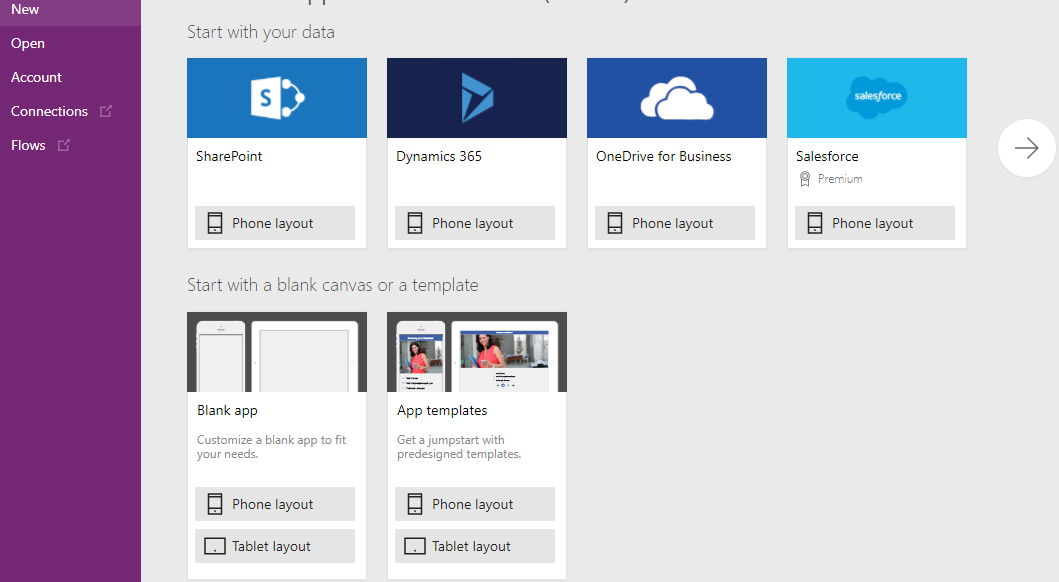This screenshot has height=582, width=1059.
Task: Create a Salesforce app in Phone layout
Action: click(874, 223)
